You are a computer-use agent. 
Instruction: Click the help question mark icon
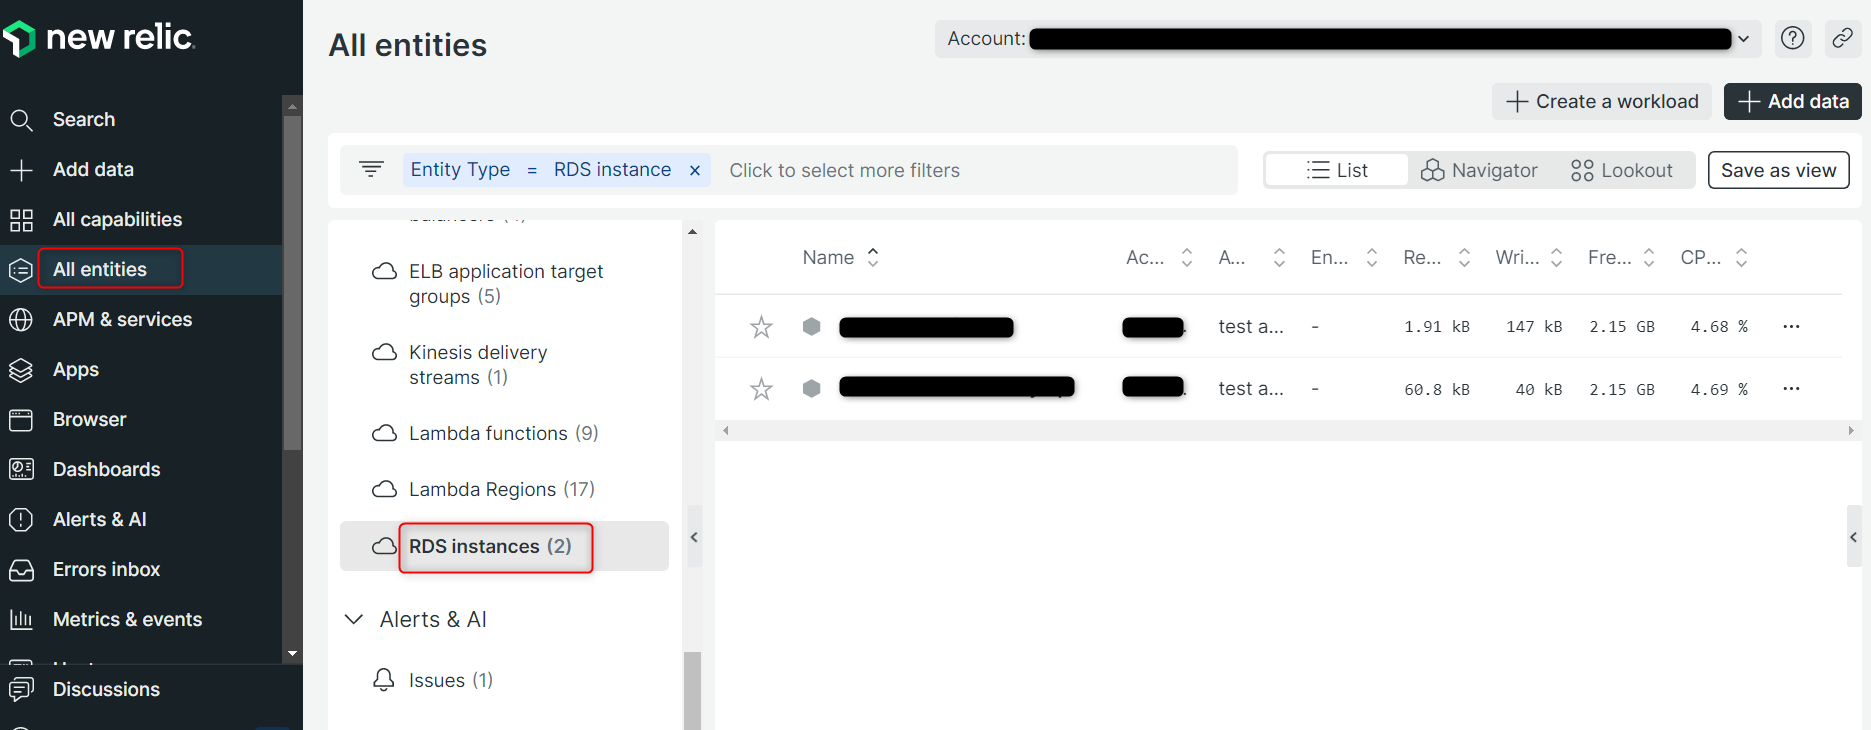(1793, 39)
